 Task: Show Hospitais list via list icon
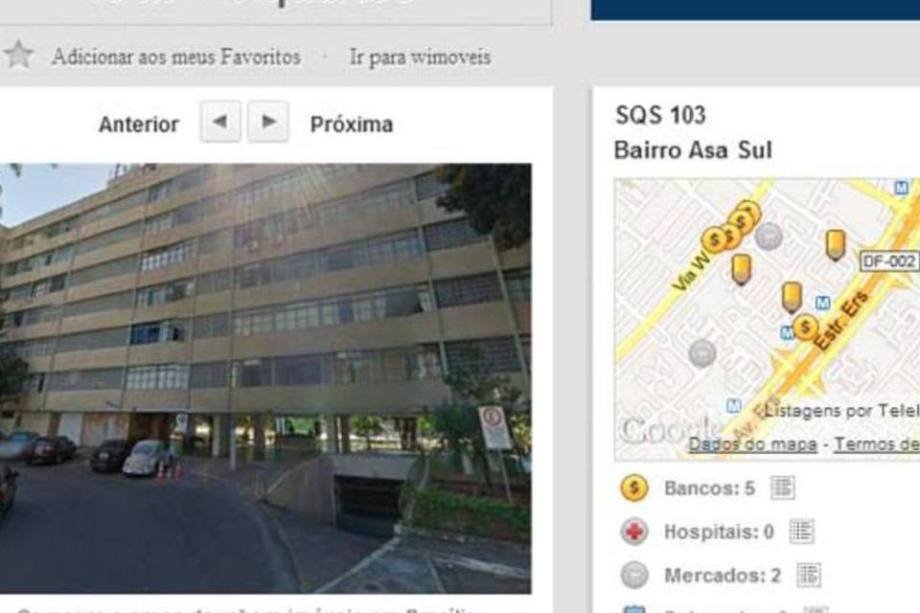point(801,531)
